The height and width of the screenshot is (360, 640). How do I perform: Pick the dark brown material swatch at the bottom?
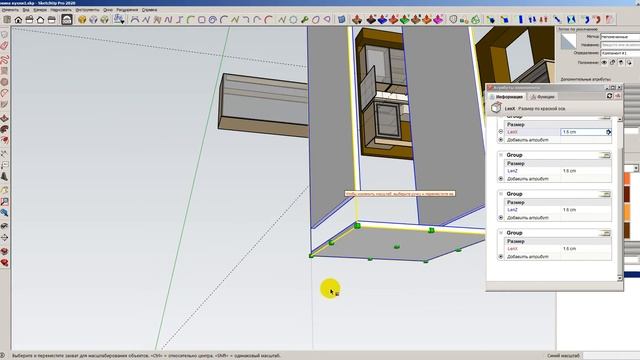tap(627, 231)
